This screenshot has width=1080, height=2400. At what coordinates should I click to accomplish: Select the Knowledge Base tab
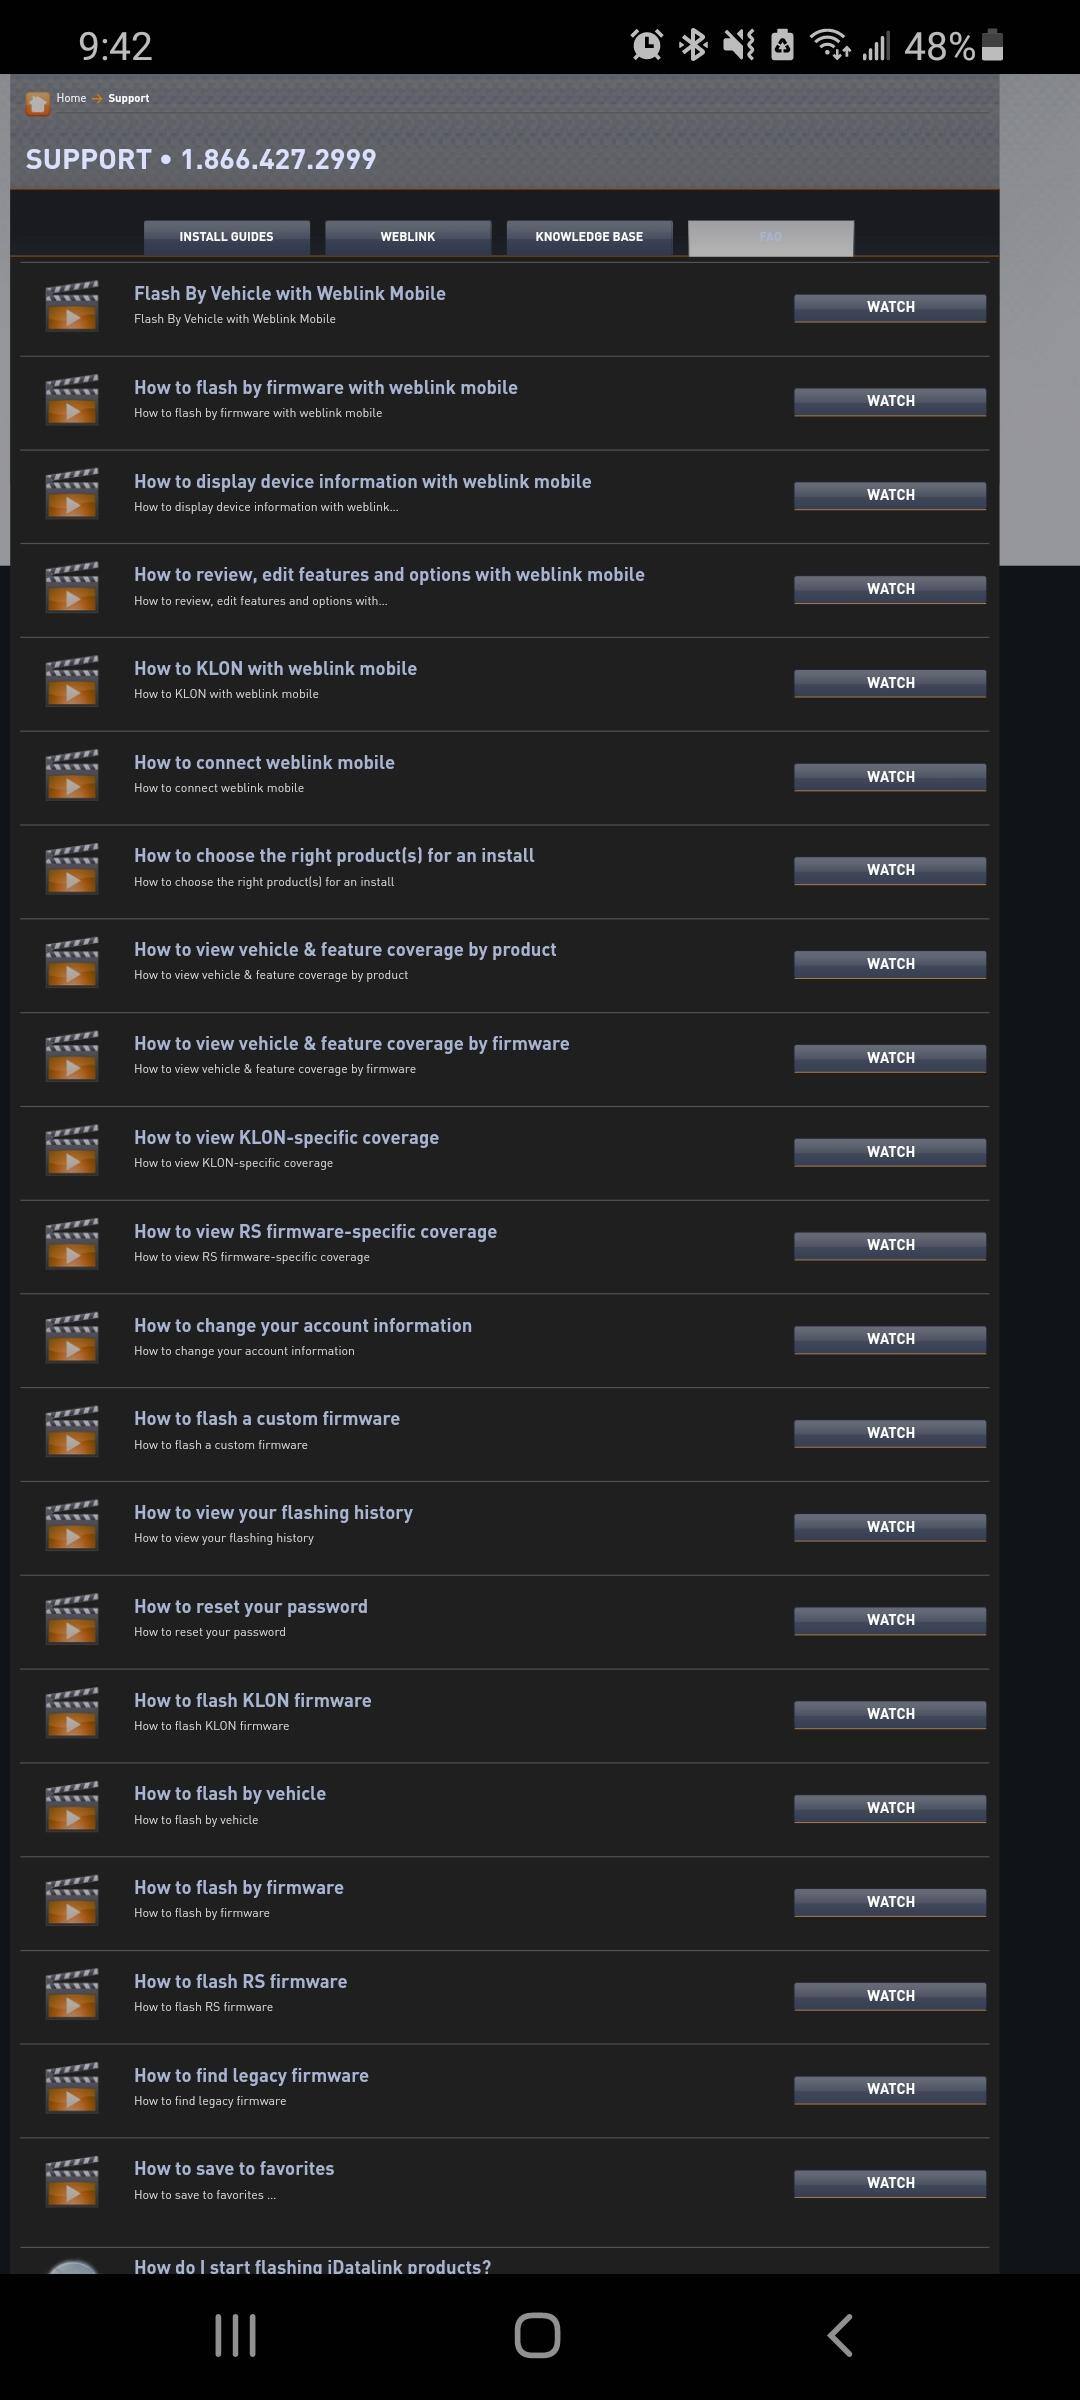coord(589,237)
